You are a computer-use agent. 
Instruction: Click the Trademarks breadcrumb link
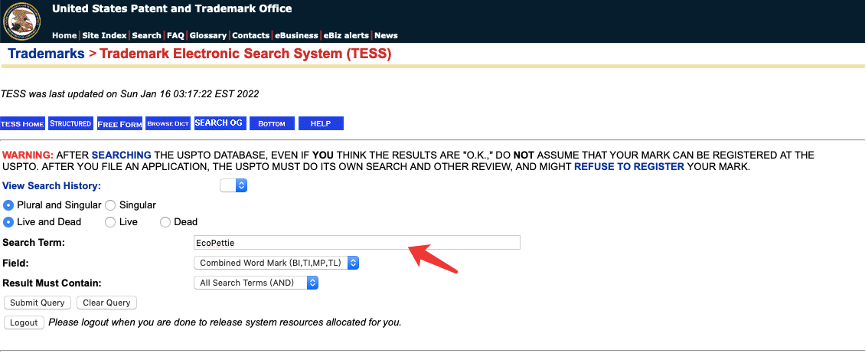[46, 54]
